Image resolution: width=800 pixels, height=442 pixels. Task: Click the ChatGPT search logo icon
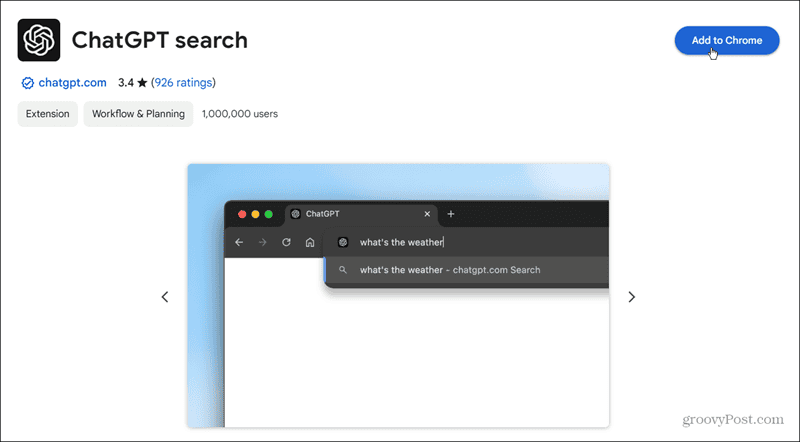39,40
